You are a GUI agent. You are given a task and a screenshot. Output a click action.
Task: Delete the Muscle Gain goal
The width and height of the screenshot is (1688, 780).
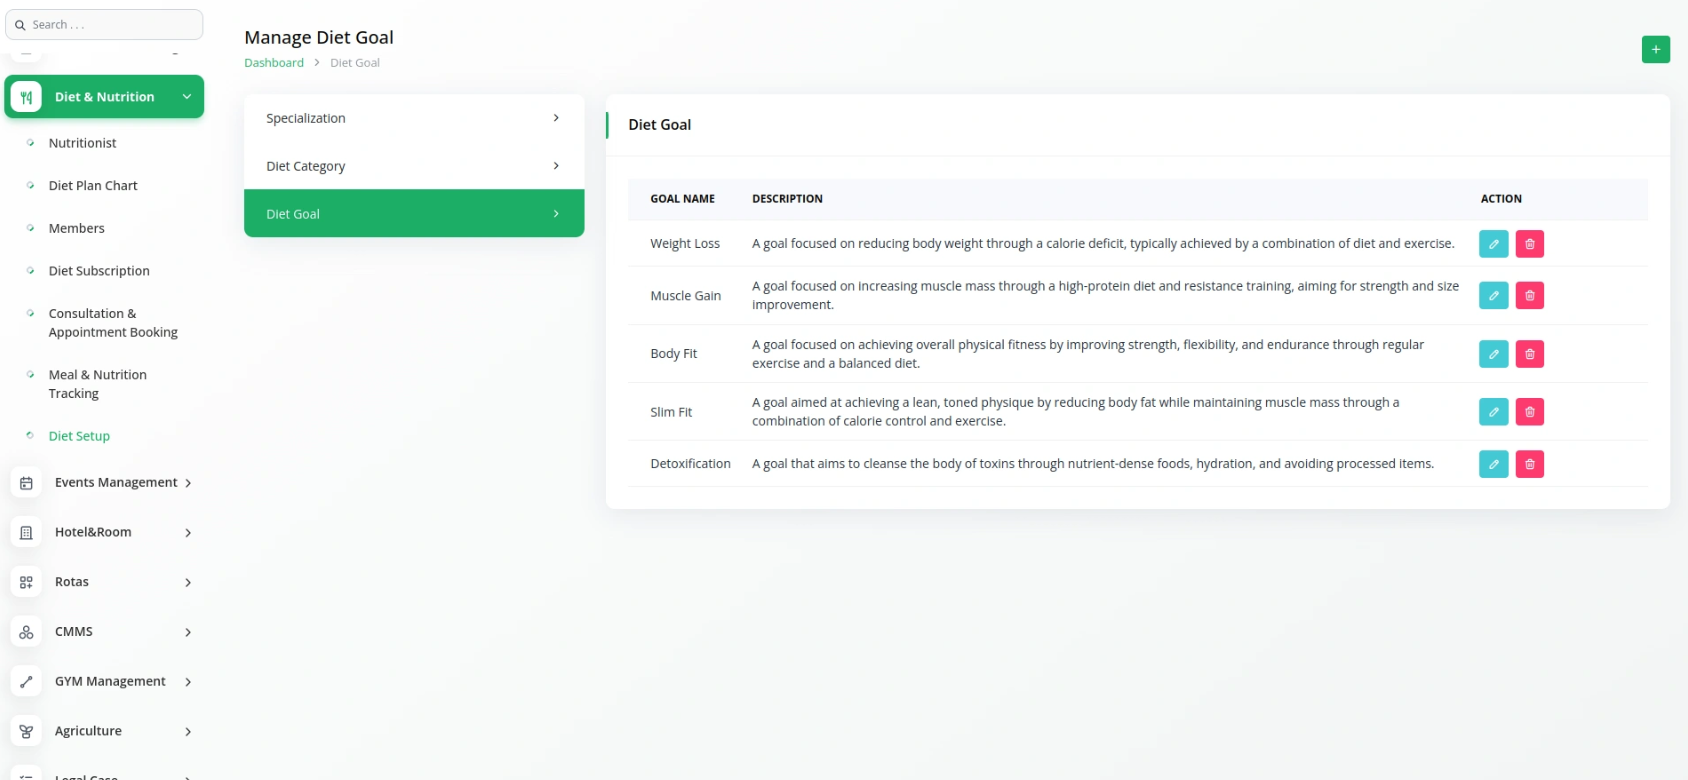[1529, 296]
